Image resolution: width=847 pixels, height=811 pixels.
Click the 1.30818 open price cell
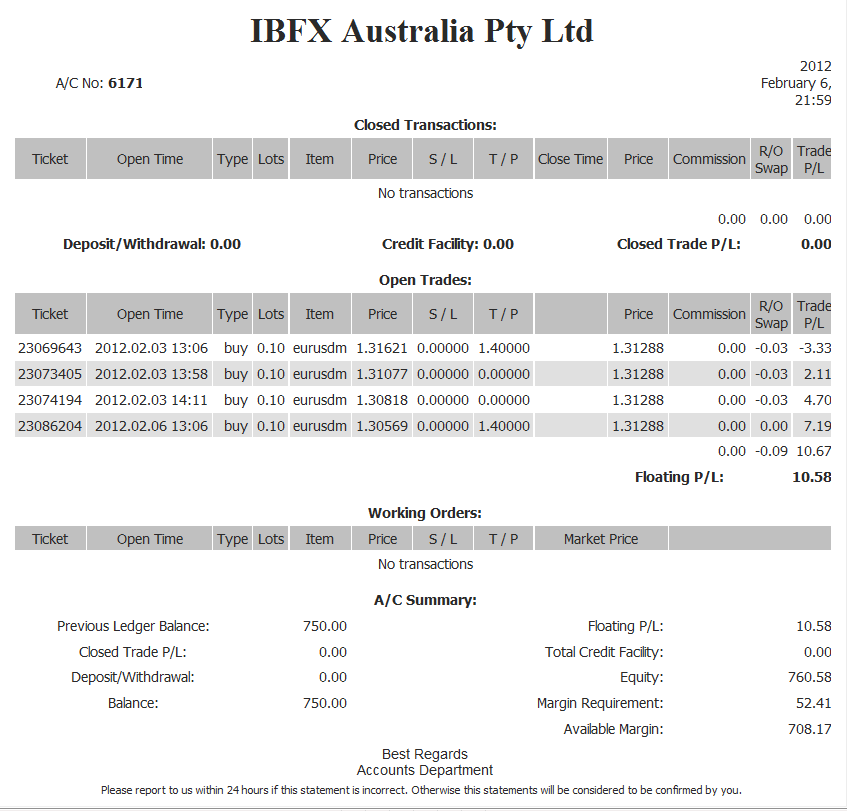[382, 400]
